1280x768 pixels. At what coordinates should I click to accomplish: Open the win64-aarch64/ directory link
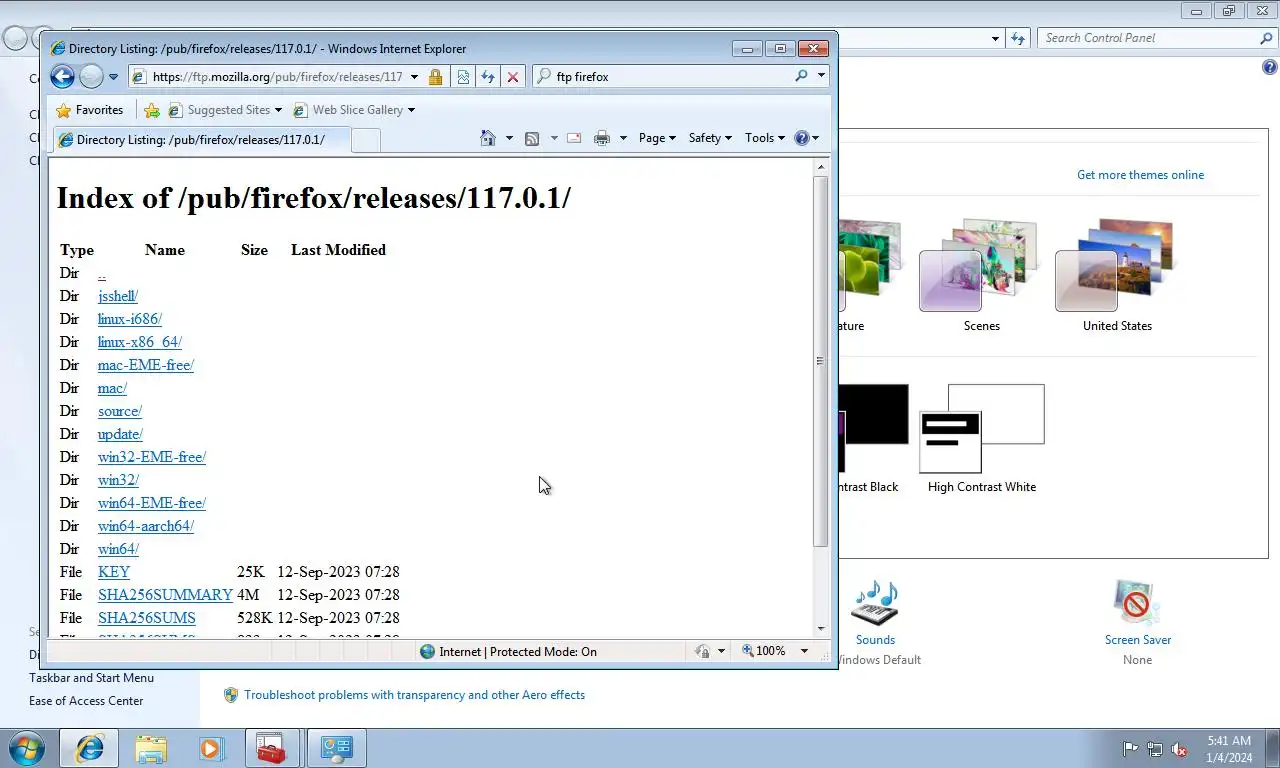[146, 526]
